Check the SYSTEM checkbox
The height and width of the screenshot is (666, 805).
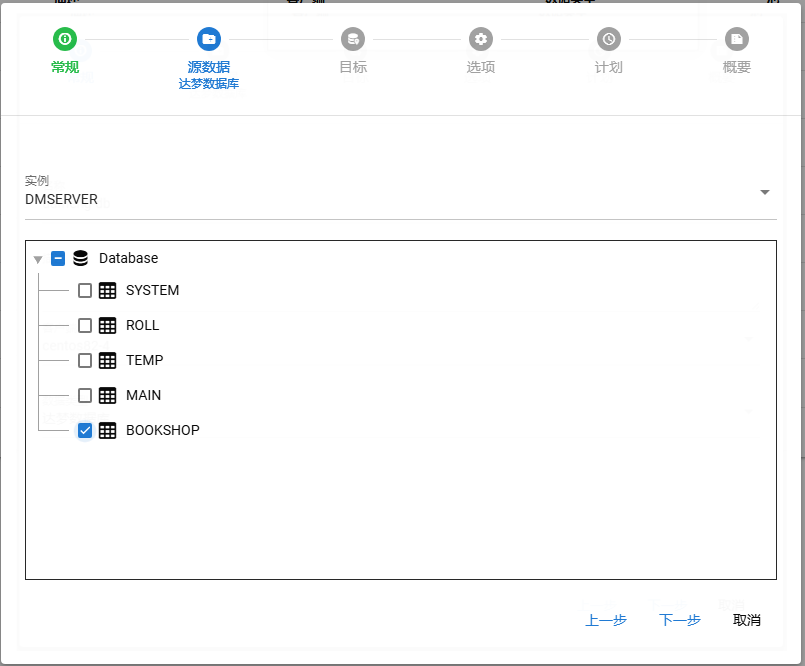[85, 291]
